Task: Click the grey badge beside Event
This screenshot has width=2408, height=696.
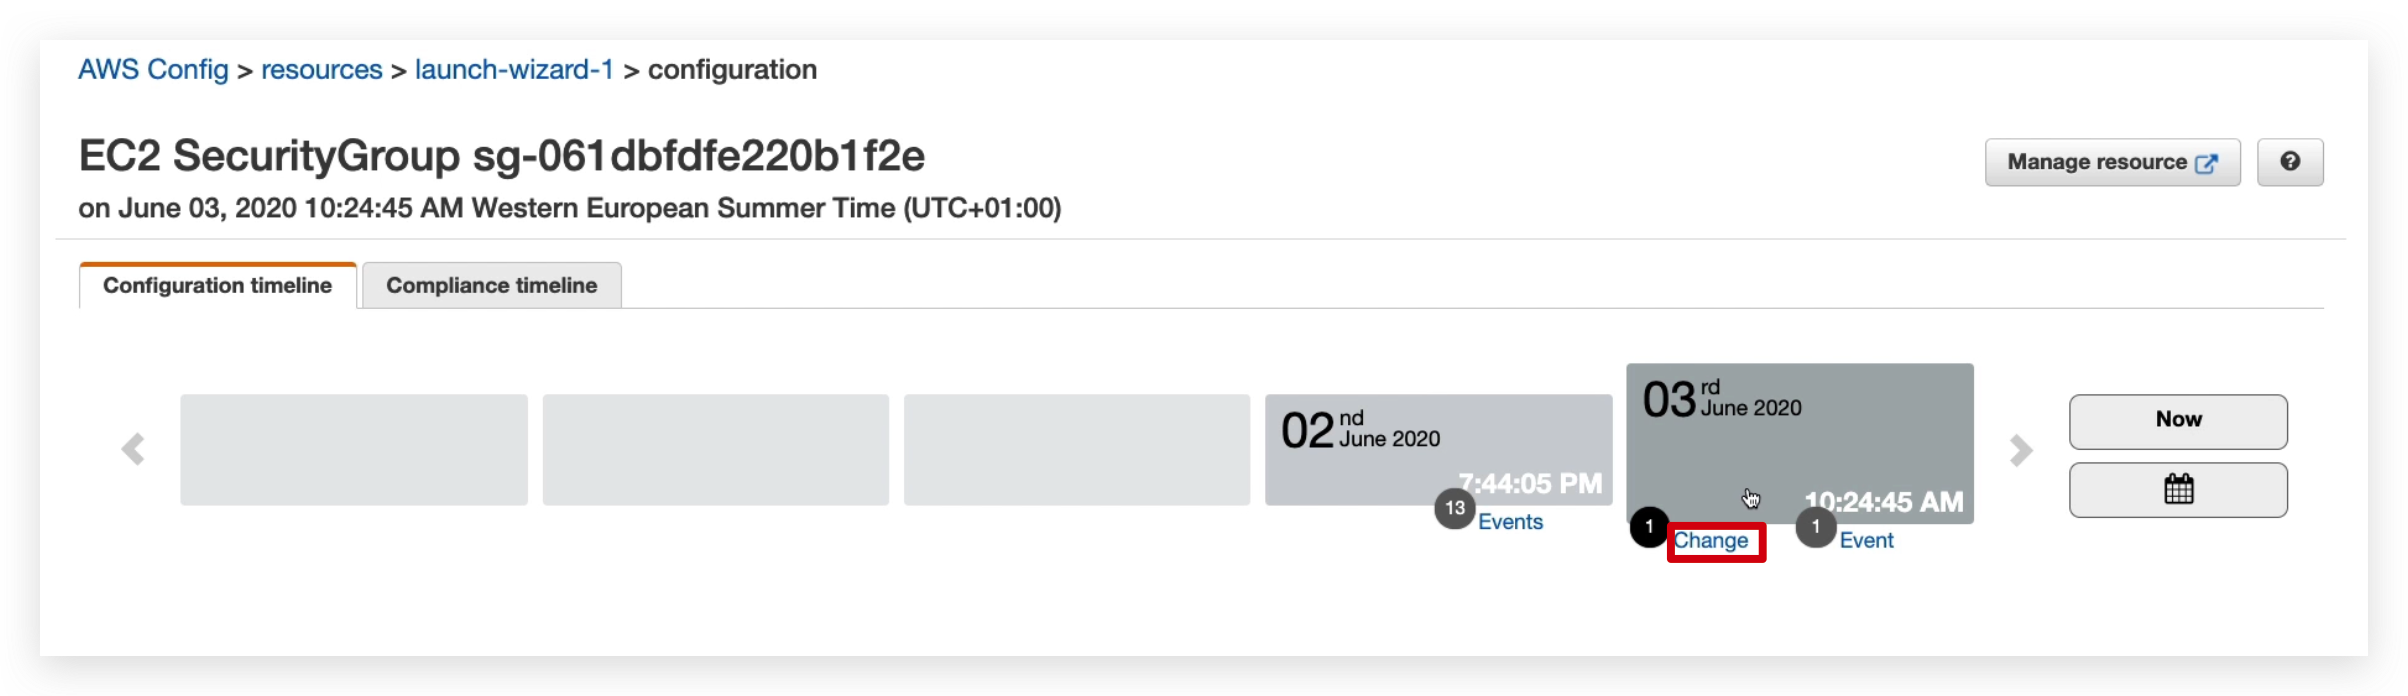Action: [1815, 527]
